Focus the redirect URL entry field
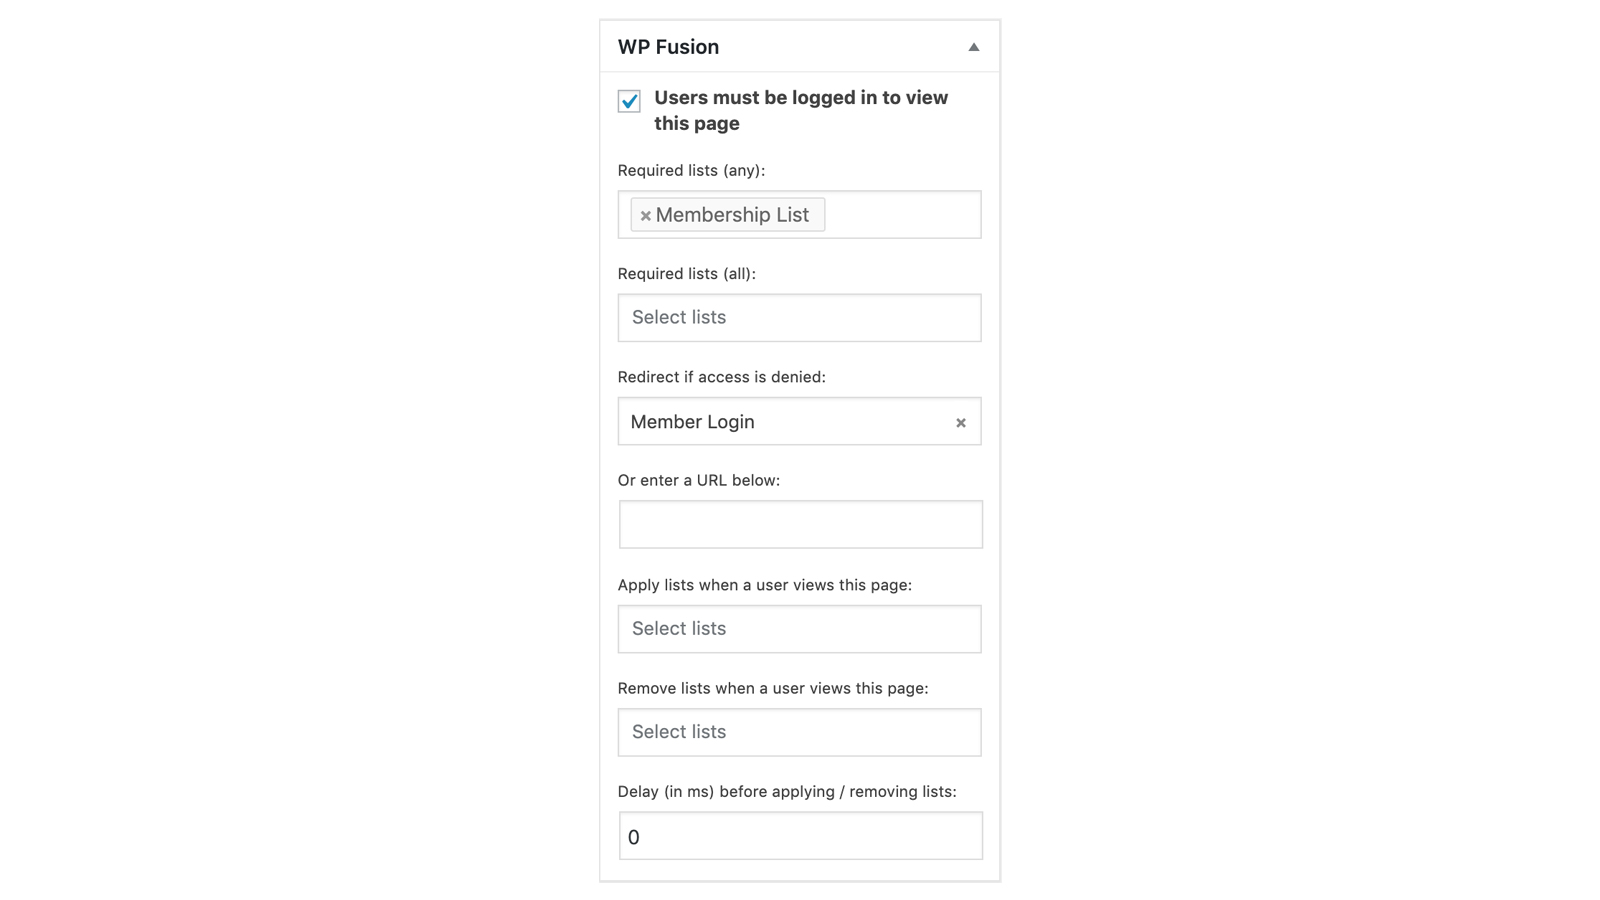This screenshot has height=900, width=1600. click(x=799, y=524)
